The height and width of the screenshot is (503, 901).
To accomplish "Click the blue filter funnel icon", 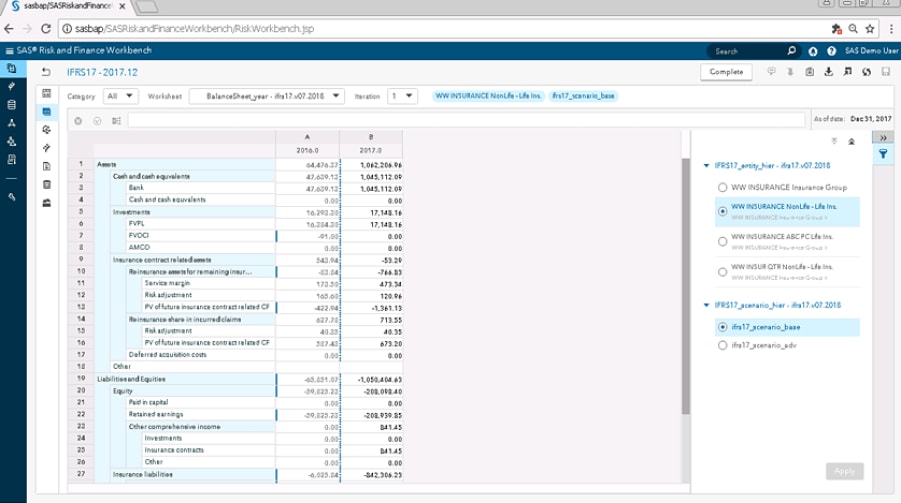I will [883, 154].
